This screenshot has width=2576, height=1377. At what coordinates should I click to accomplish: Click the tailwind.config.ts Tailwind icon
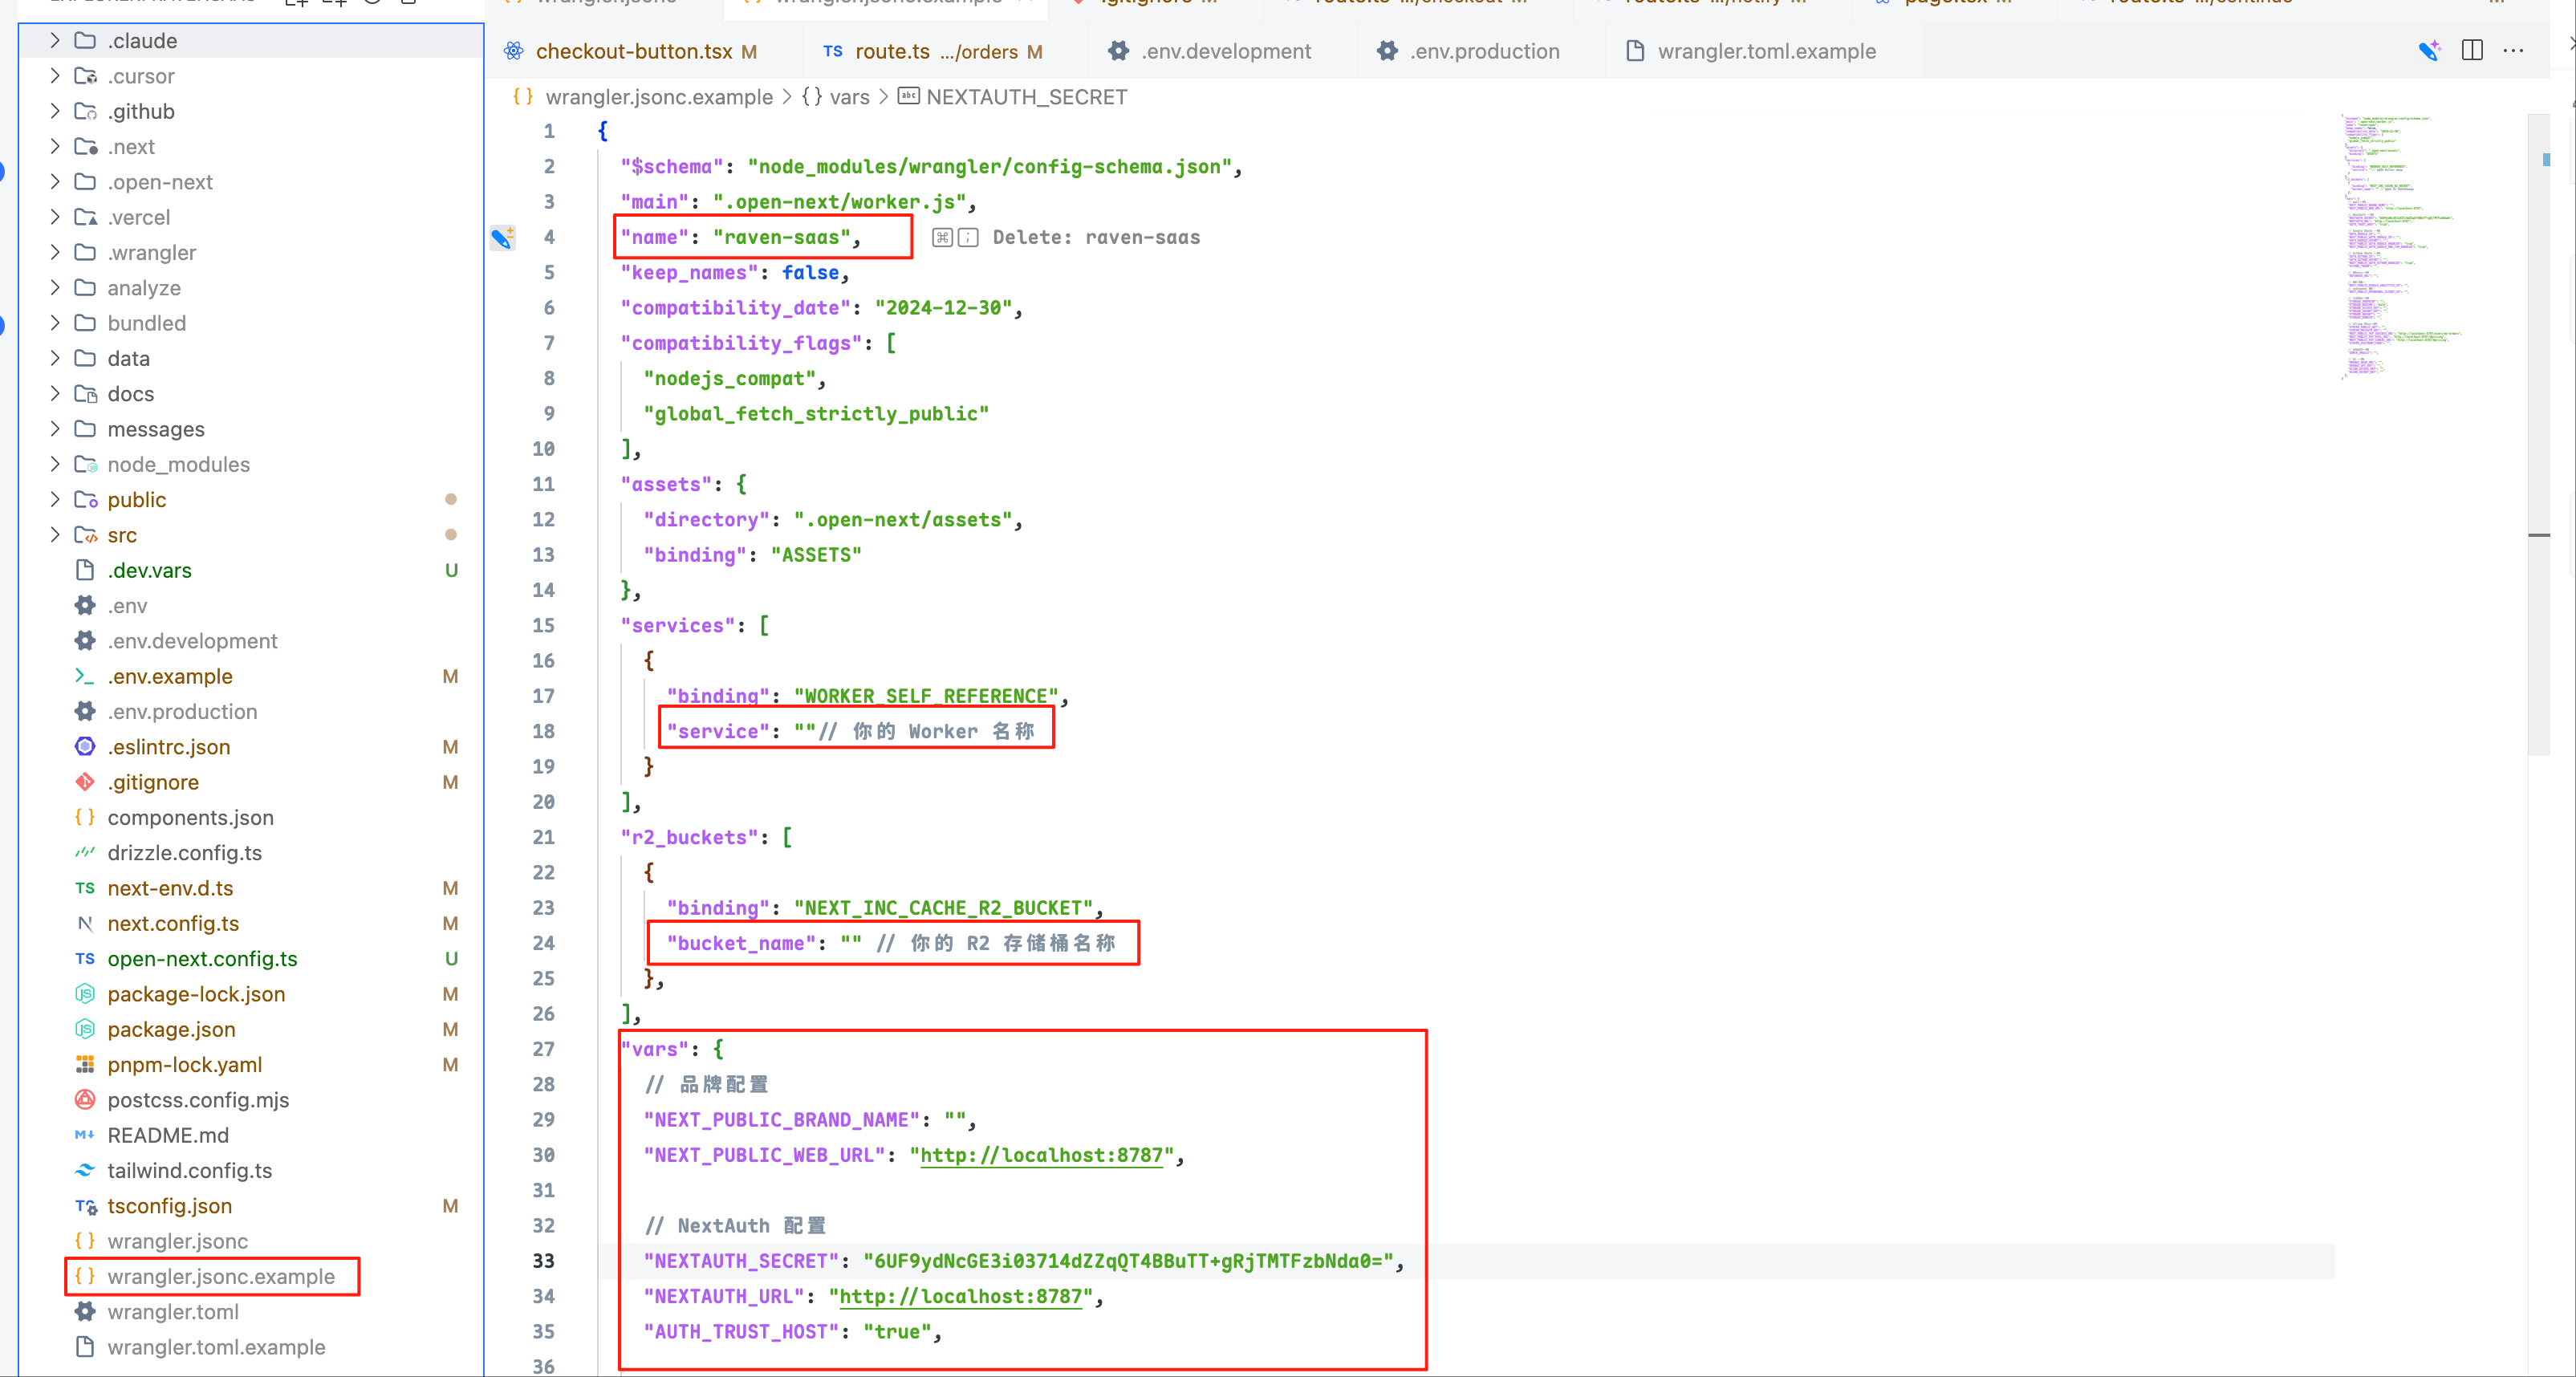(x=85, y=1170)
